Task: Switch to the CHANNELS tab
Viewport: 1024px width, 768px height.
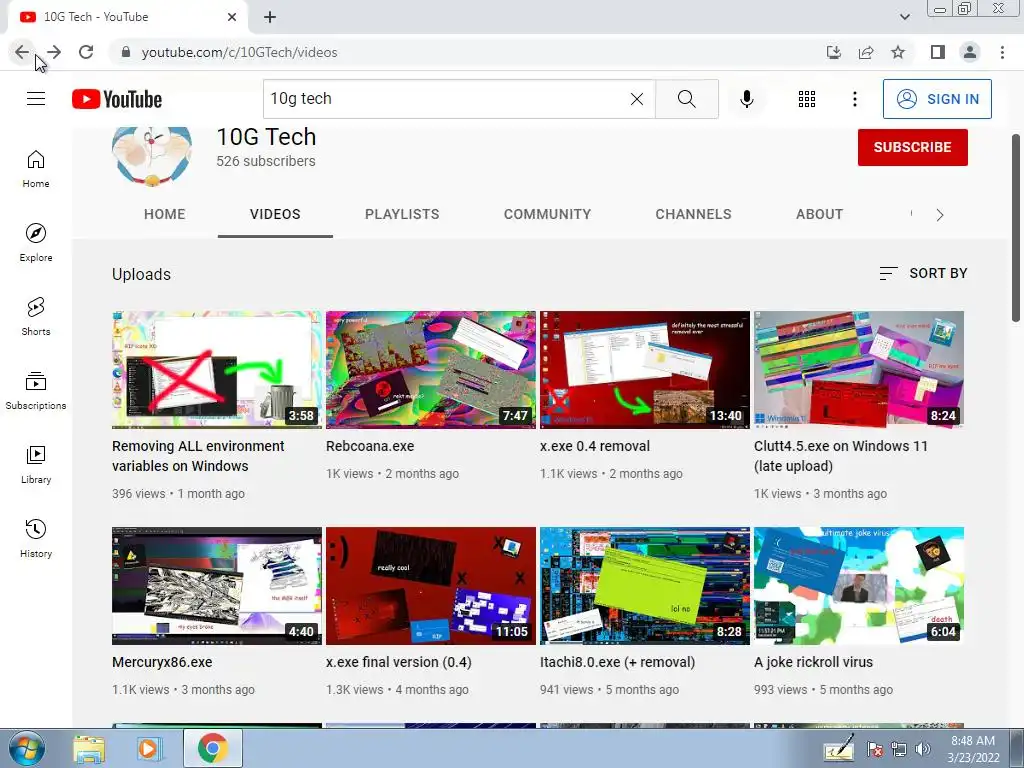Action: click(x=694, y=214)
